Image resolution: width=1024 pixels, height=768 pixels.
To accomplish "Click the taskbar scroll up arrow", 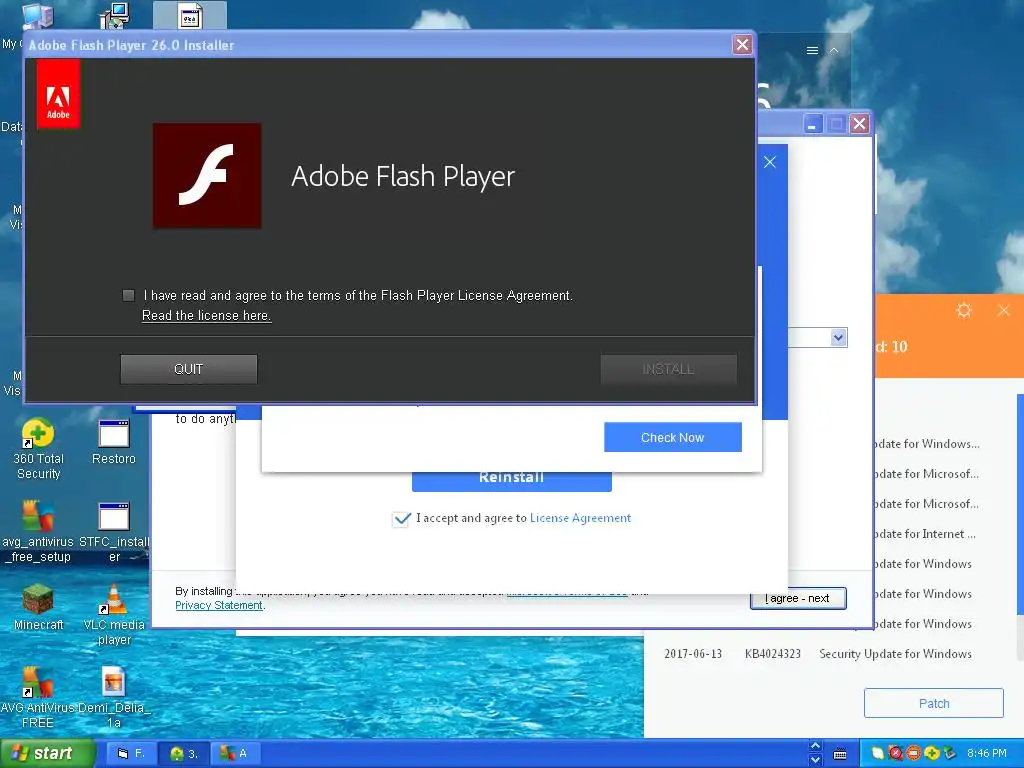I will click(x=815, y=746).
